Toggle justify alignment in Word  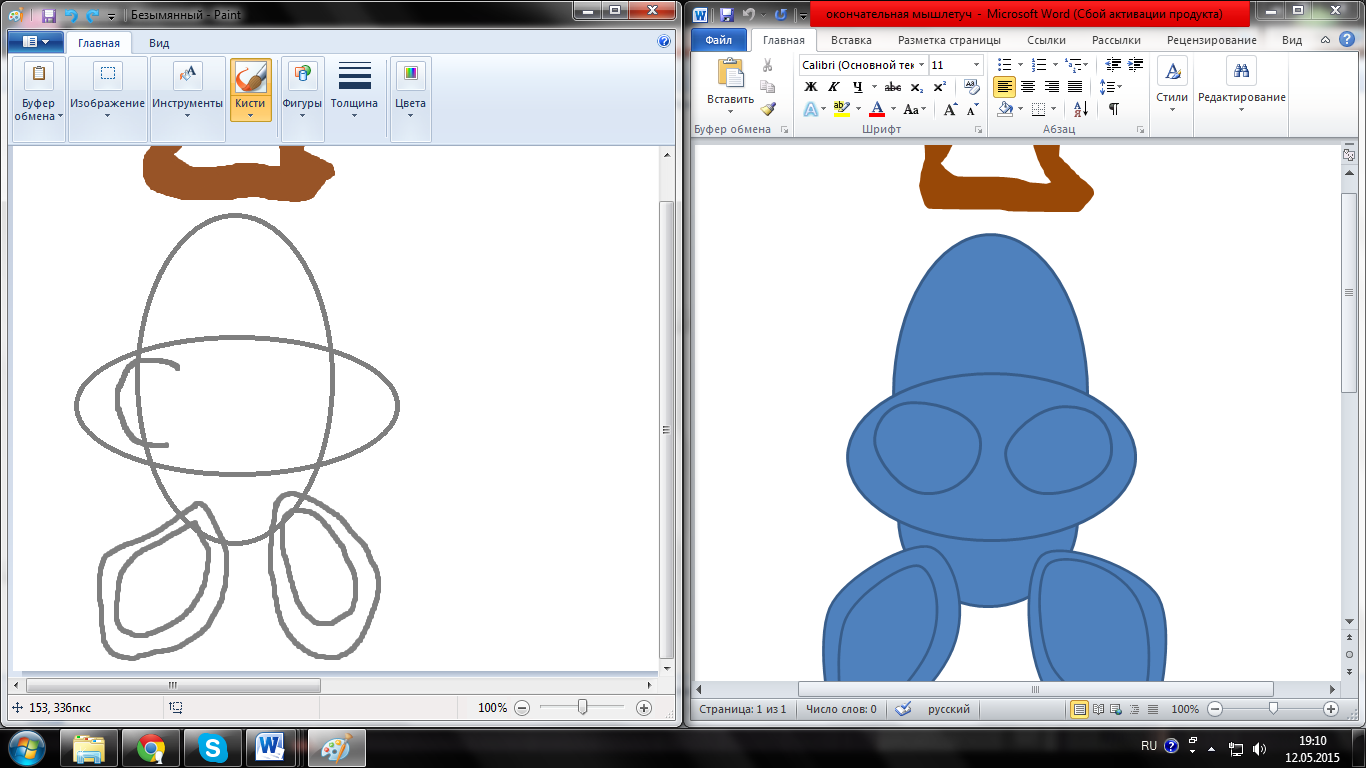(1075, 87)
